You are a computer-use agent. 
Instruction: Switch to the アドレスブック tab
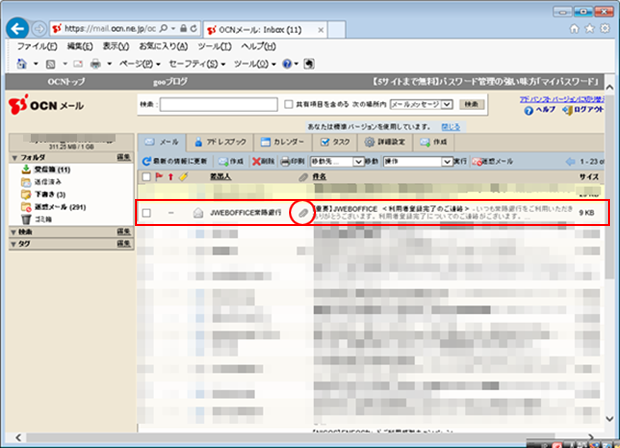coord(220,142)
